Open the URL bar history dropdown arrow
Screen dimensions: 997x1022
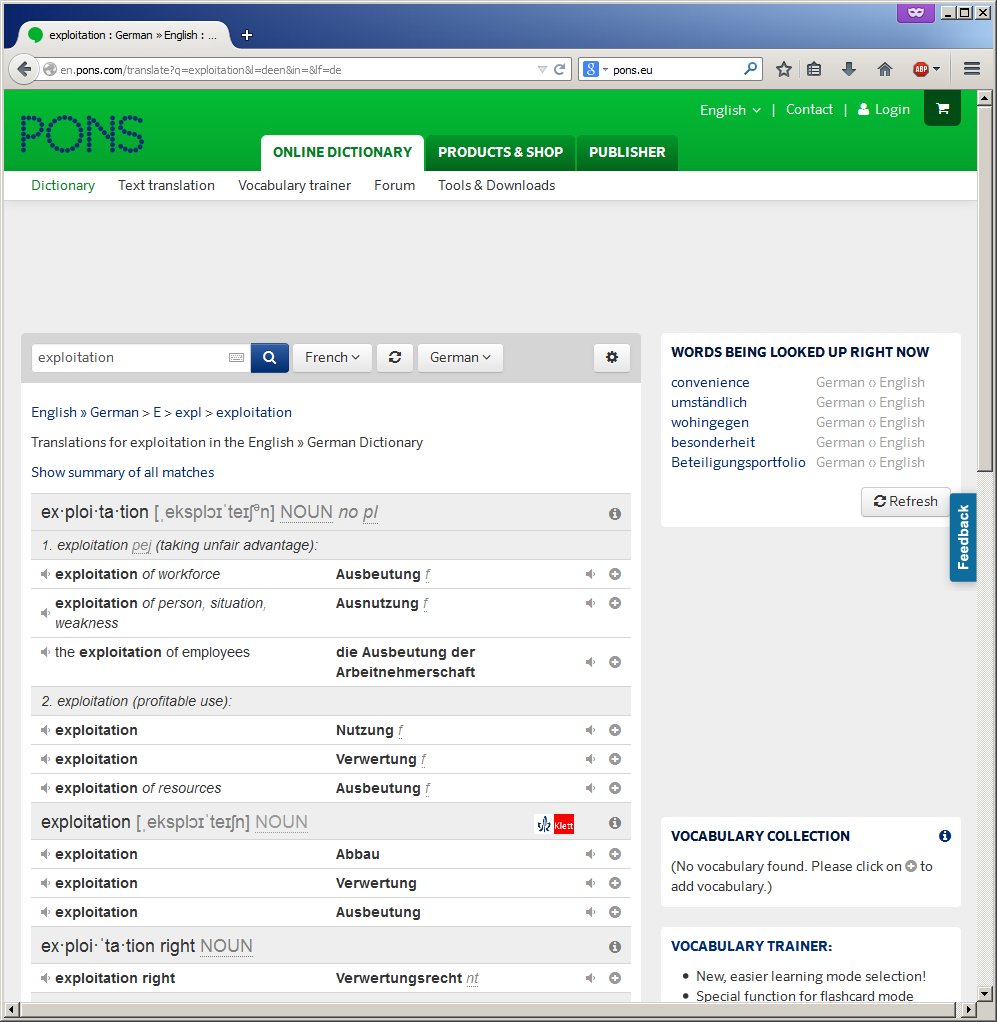(542, 69)
